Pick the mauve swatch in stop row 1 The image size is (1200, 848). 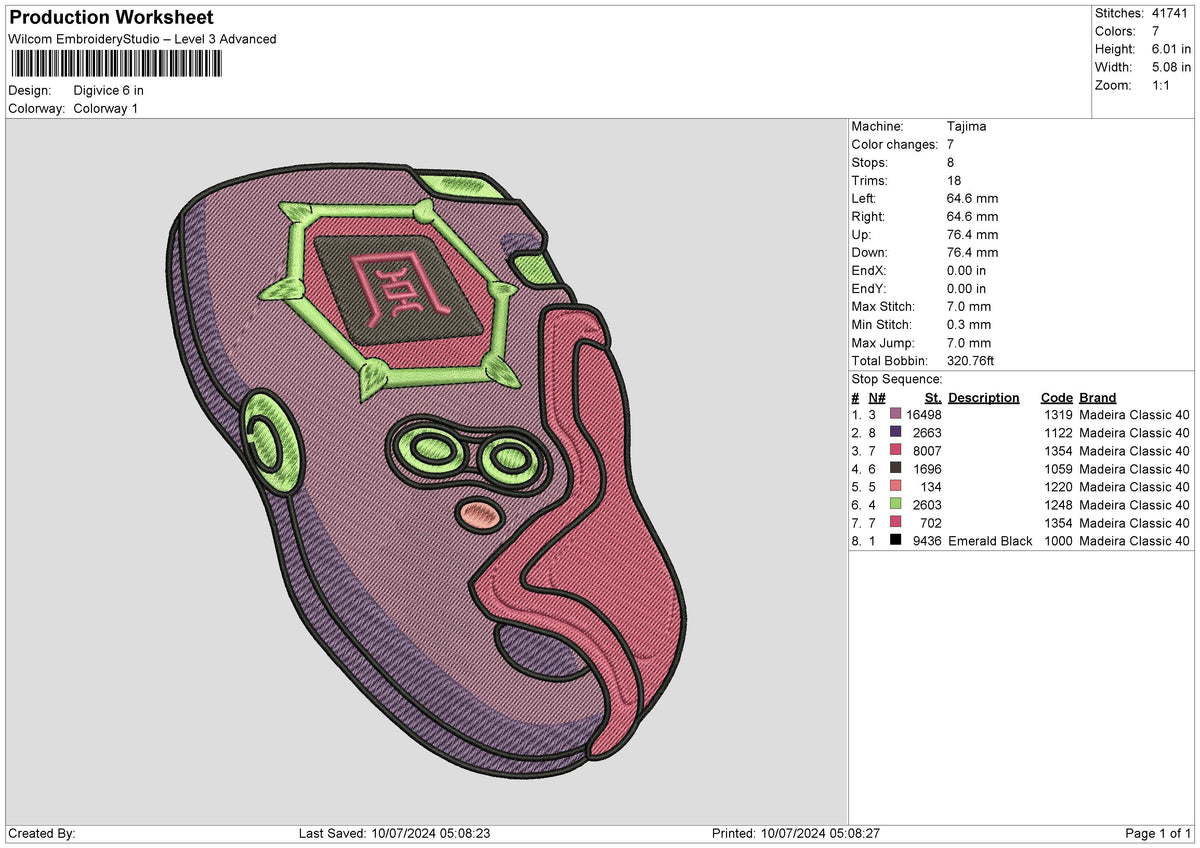pos(895,415)
